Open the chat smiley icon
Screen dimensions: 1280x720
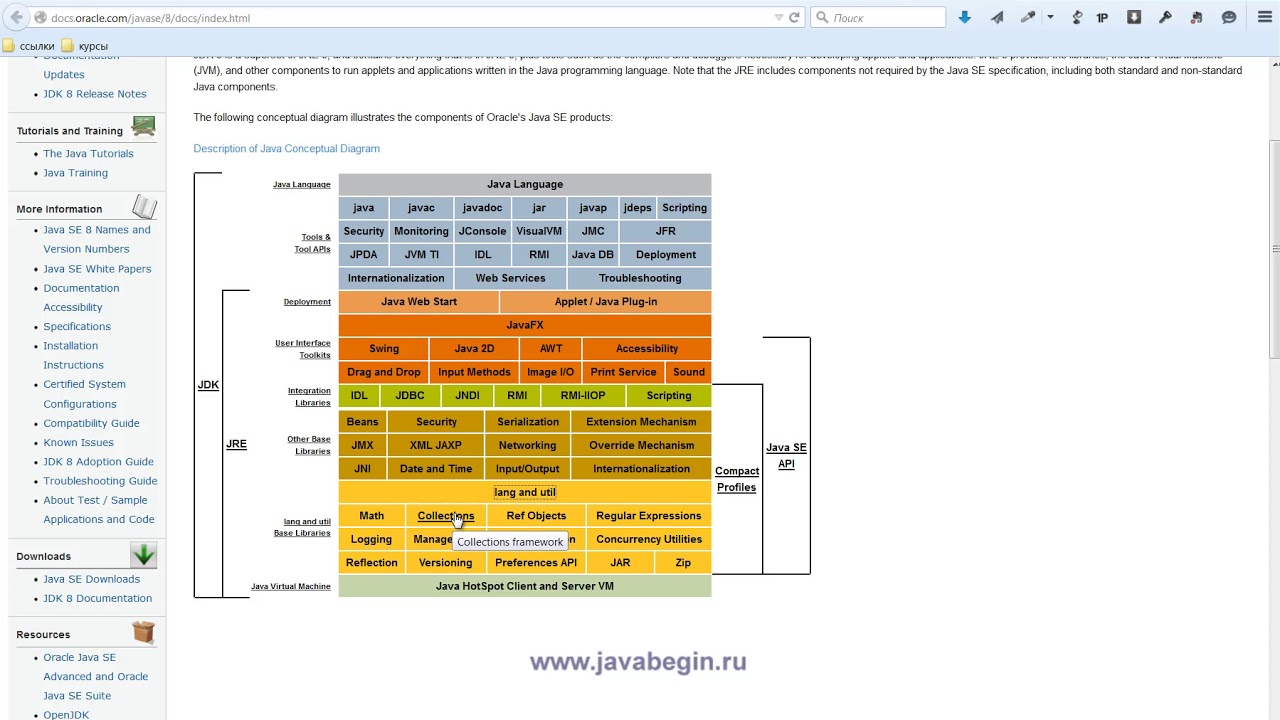[1229, 17]
